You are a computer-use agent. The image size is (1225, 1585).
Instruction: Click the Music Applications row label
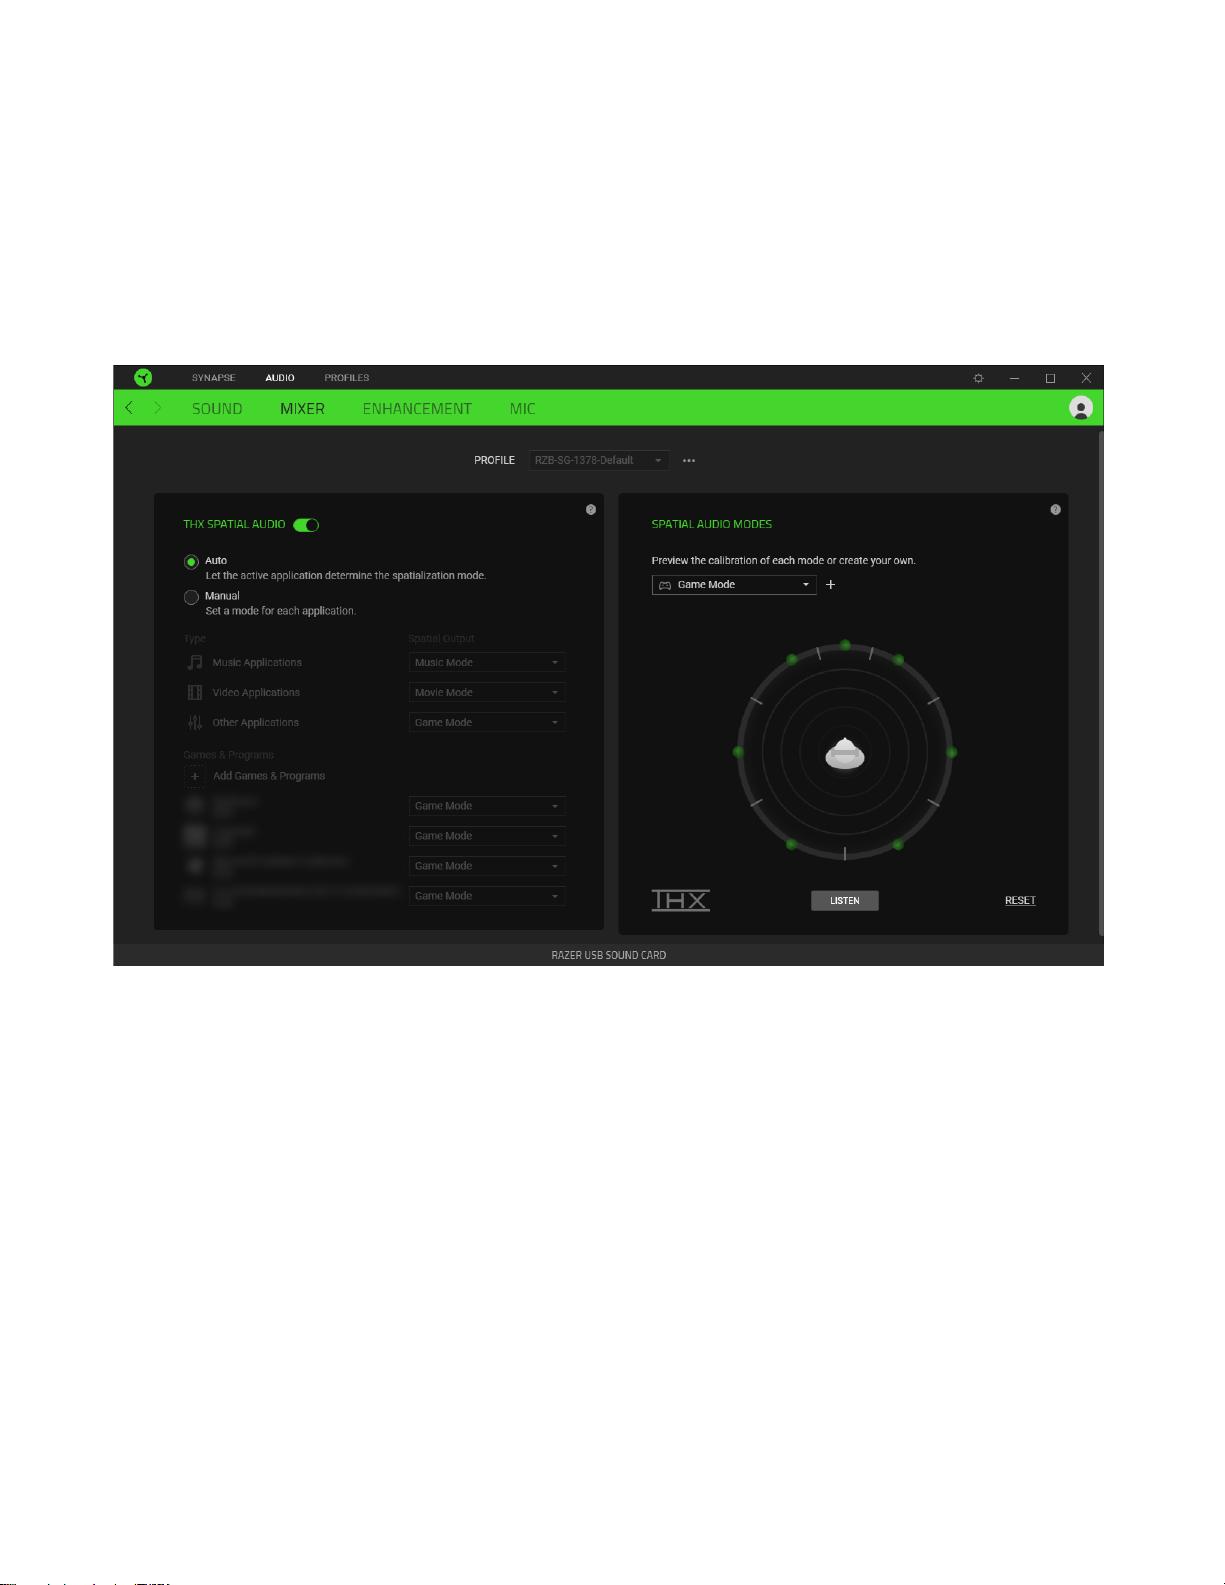[257, 662]
